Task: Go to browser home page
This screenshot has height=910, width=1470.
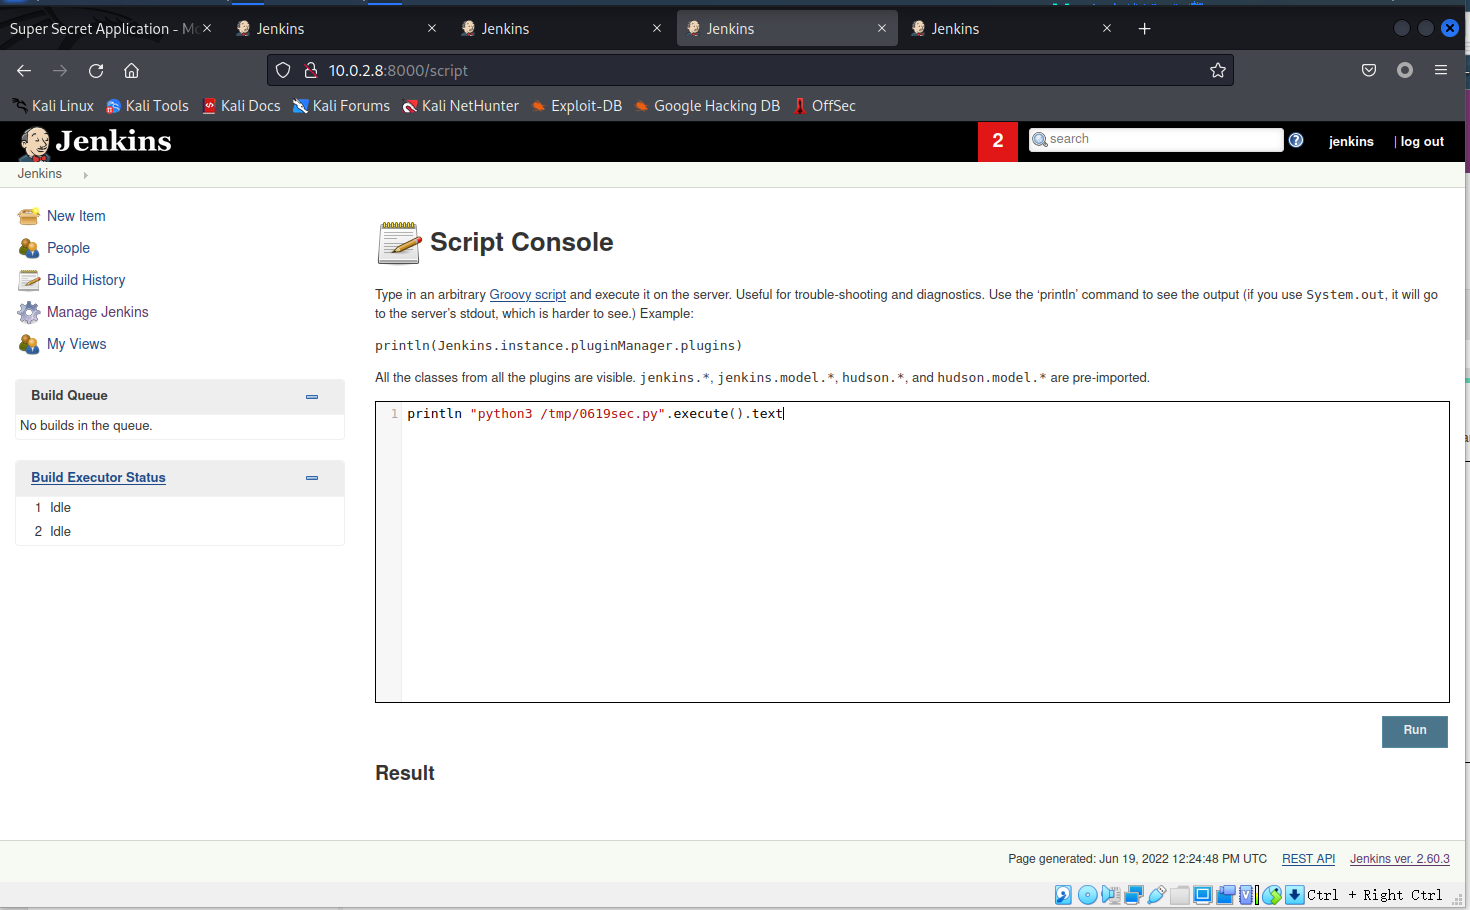Action: 131,70
